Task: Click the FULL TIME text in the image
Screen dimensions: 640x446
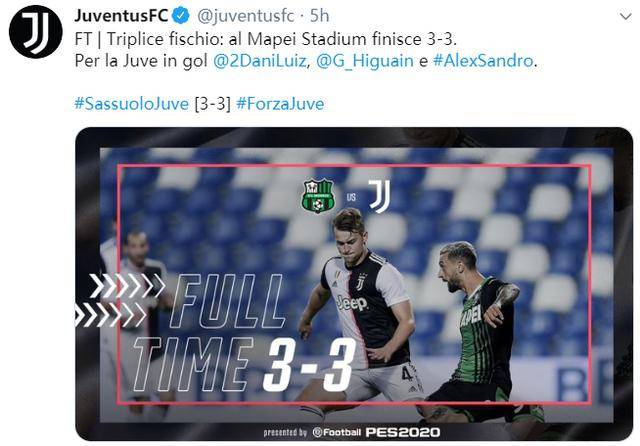Action: tap(208, 332)
